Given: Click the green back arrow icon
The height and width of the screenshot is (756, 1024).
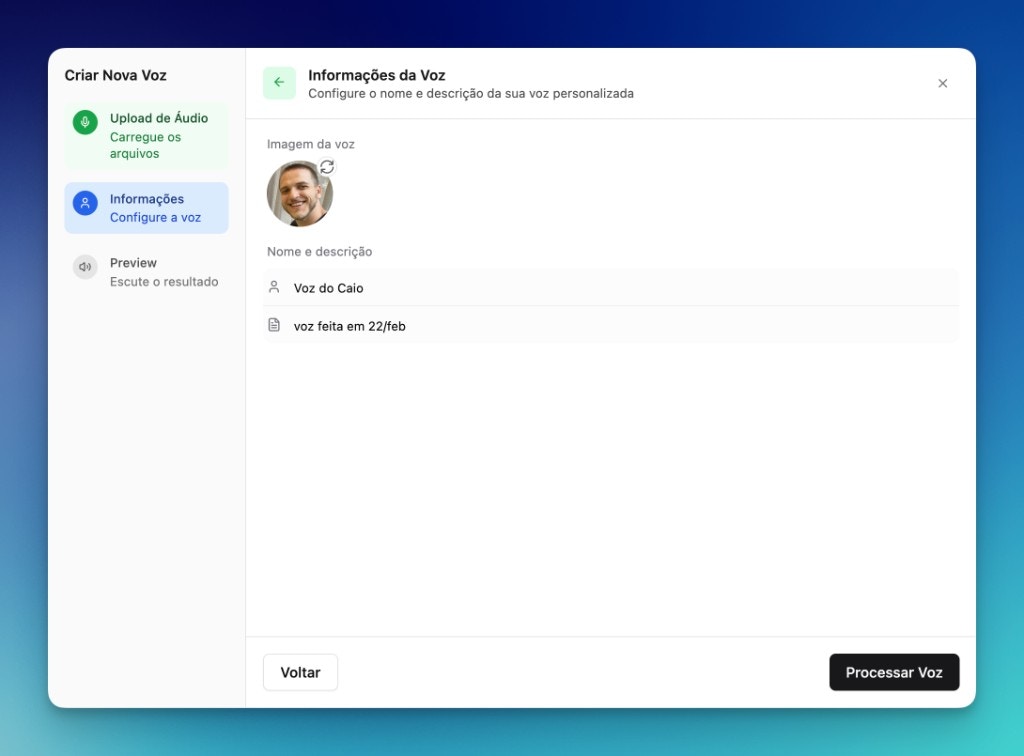Looking at the screenshot, I should pyautogui.click(x=279, y=83).
